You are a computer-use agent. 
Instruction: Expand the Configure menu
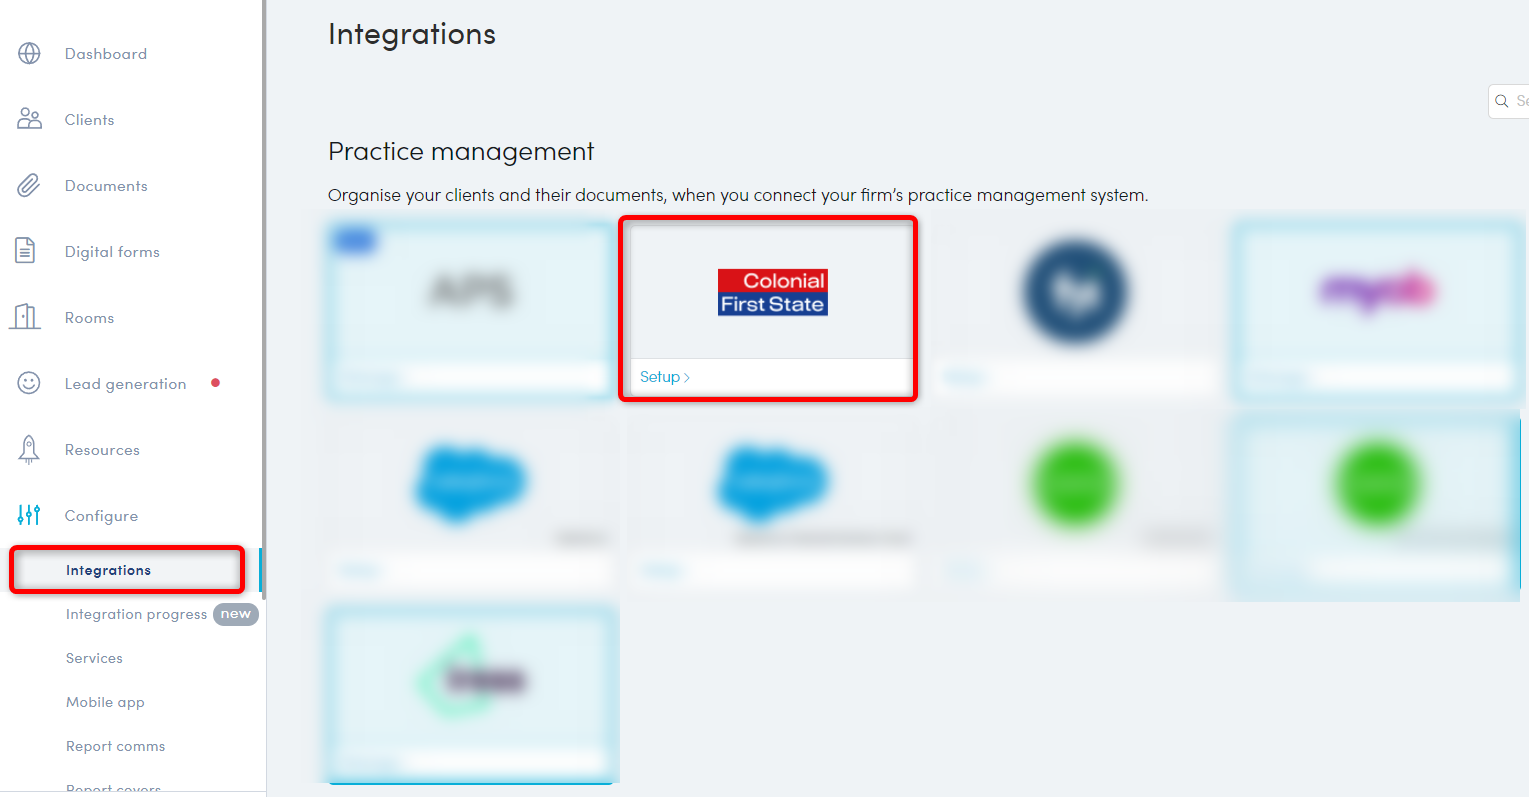tap(102, 516)
